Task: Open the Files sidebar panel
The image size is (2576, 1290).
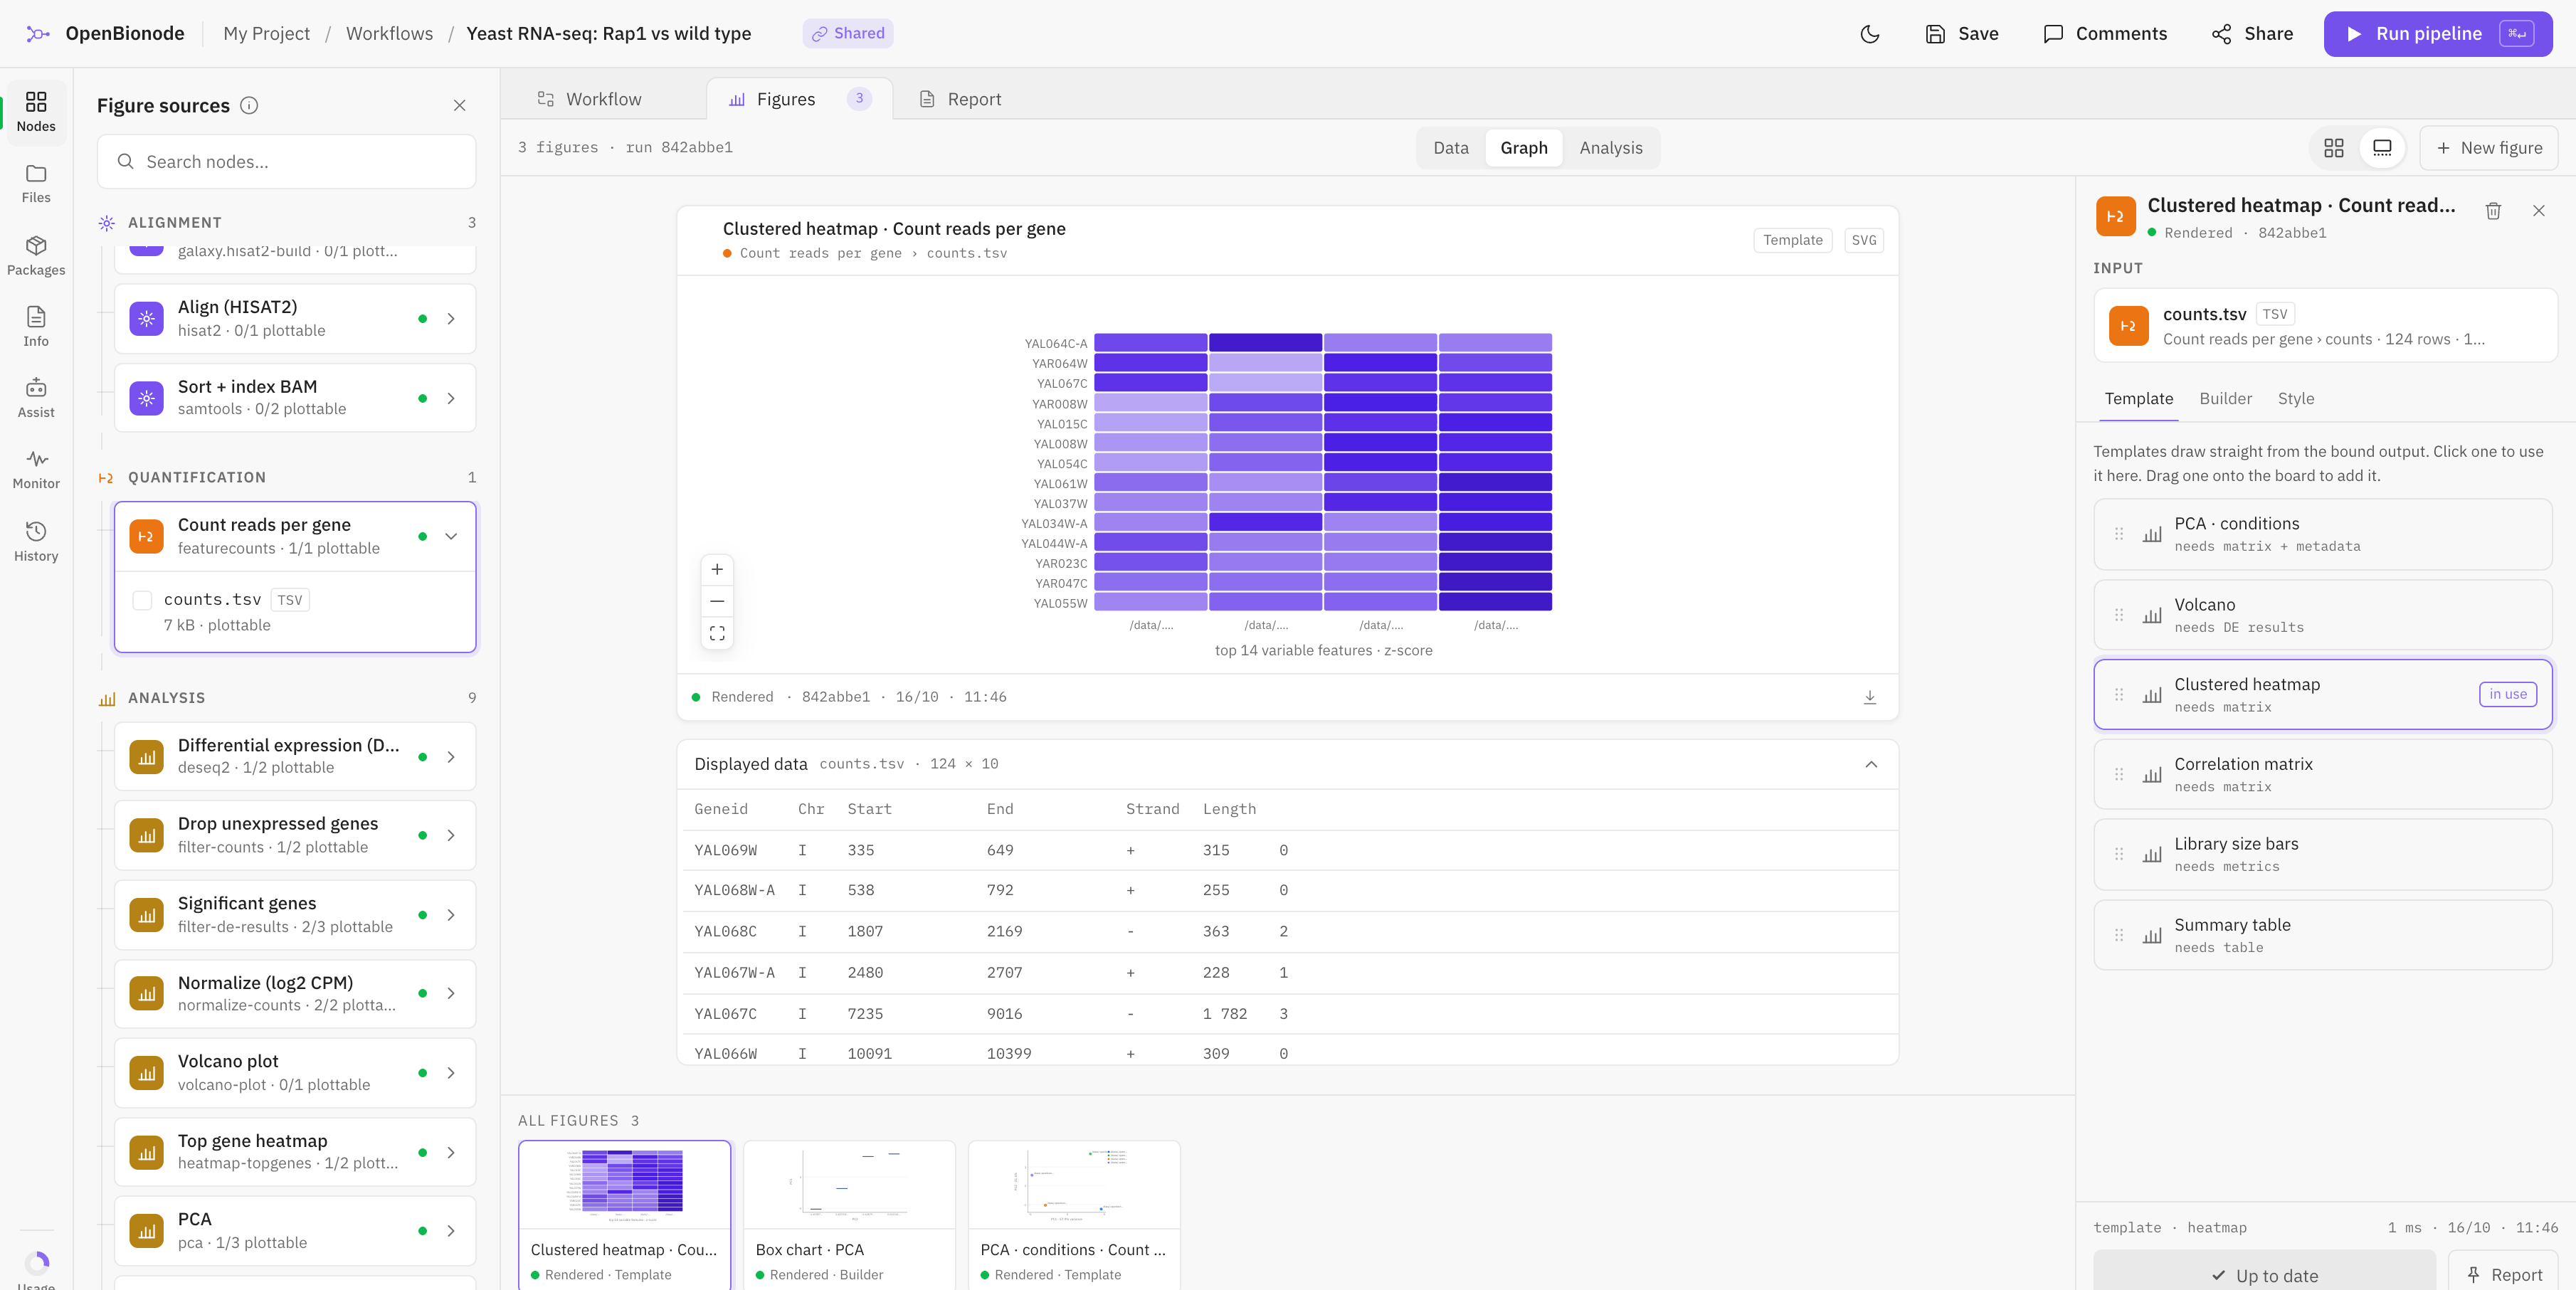Action: pos(36,184)
